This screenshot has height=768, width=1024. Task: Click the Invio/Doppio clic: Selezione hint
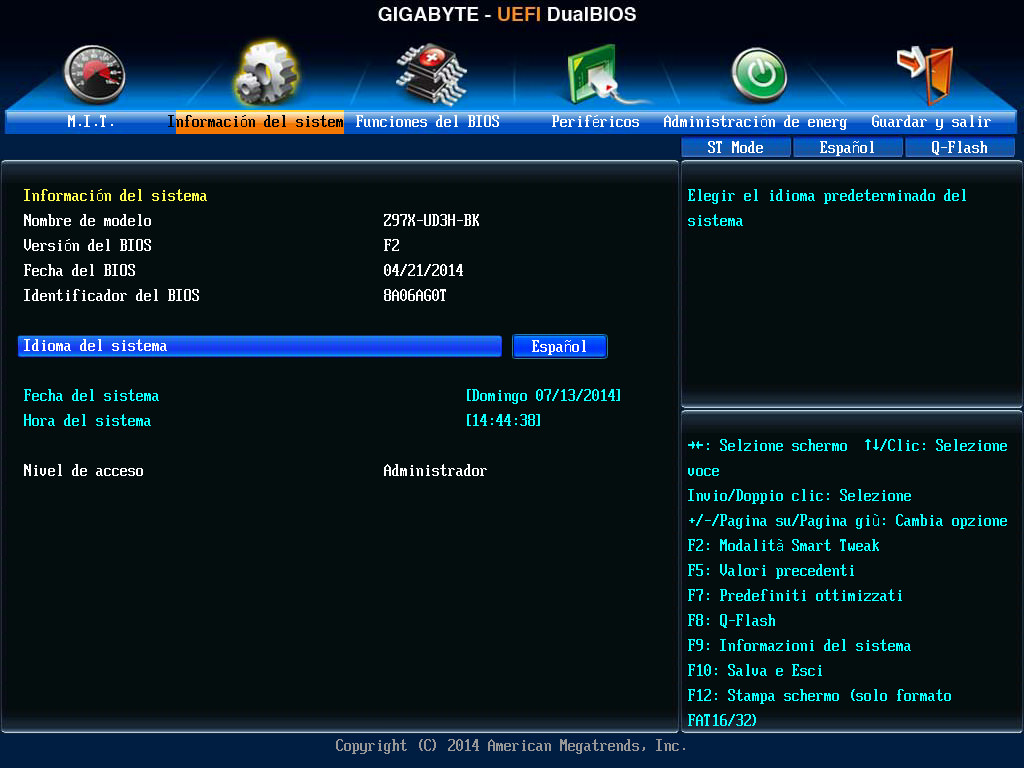[799, 496]
